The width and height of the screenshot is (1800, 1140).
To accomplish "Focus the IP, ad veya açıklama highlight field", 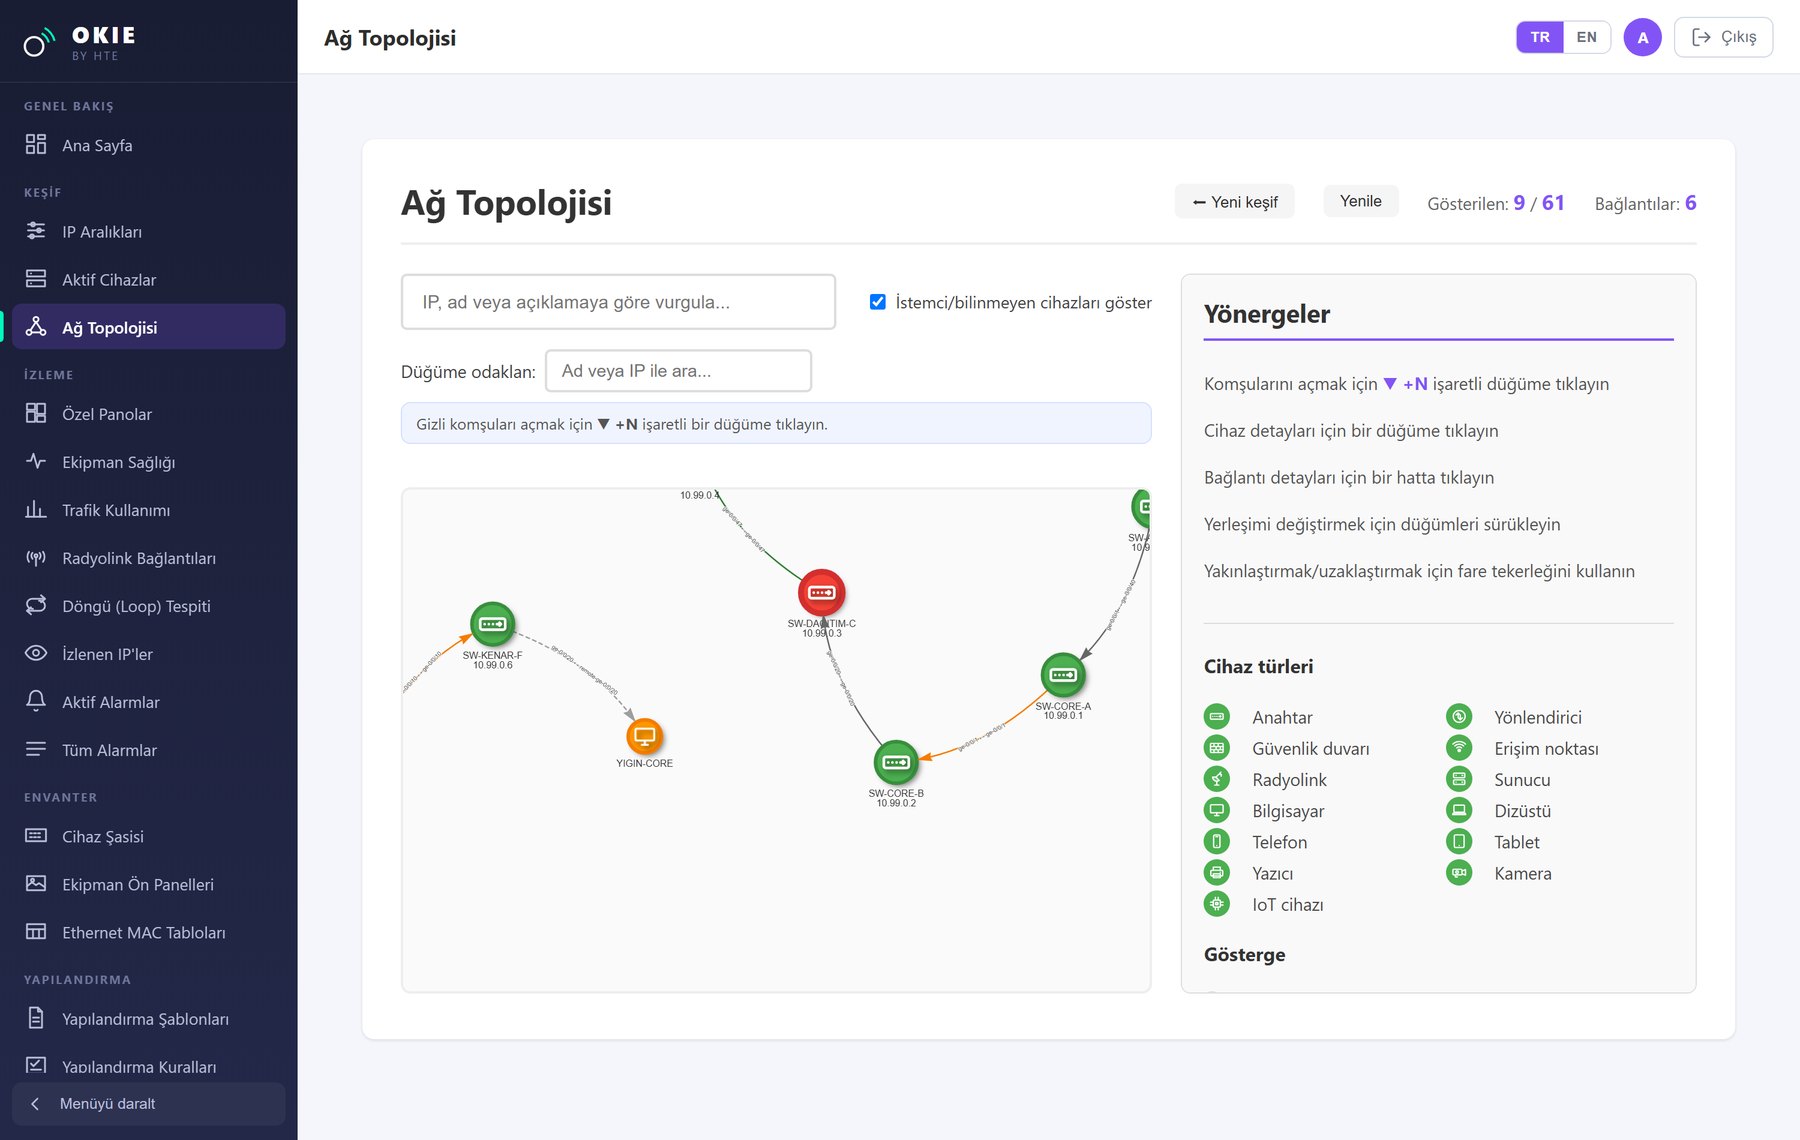I will click(618, 302).
